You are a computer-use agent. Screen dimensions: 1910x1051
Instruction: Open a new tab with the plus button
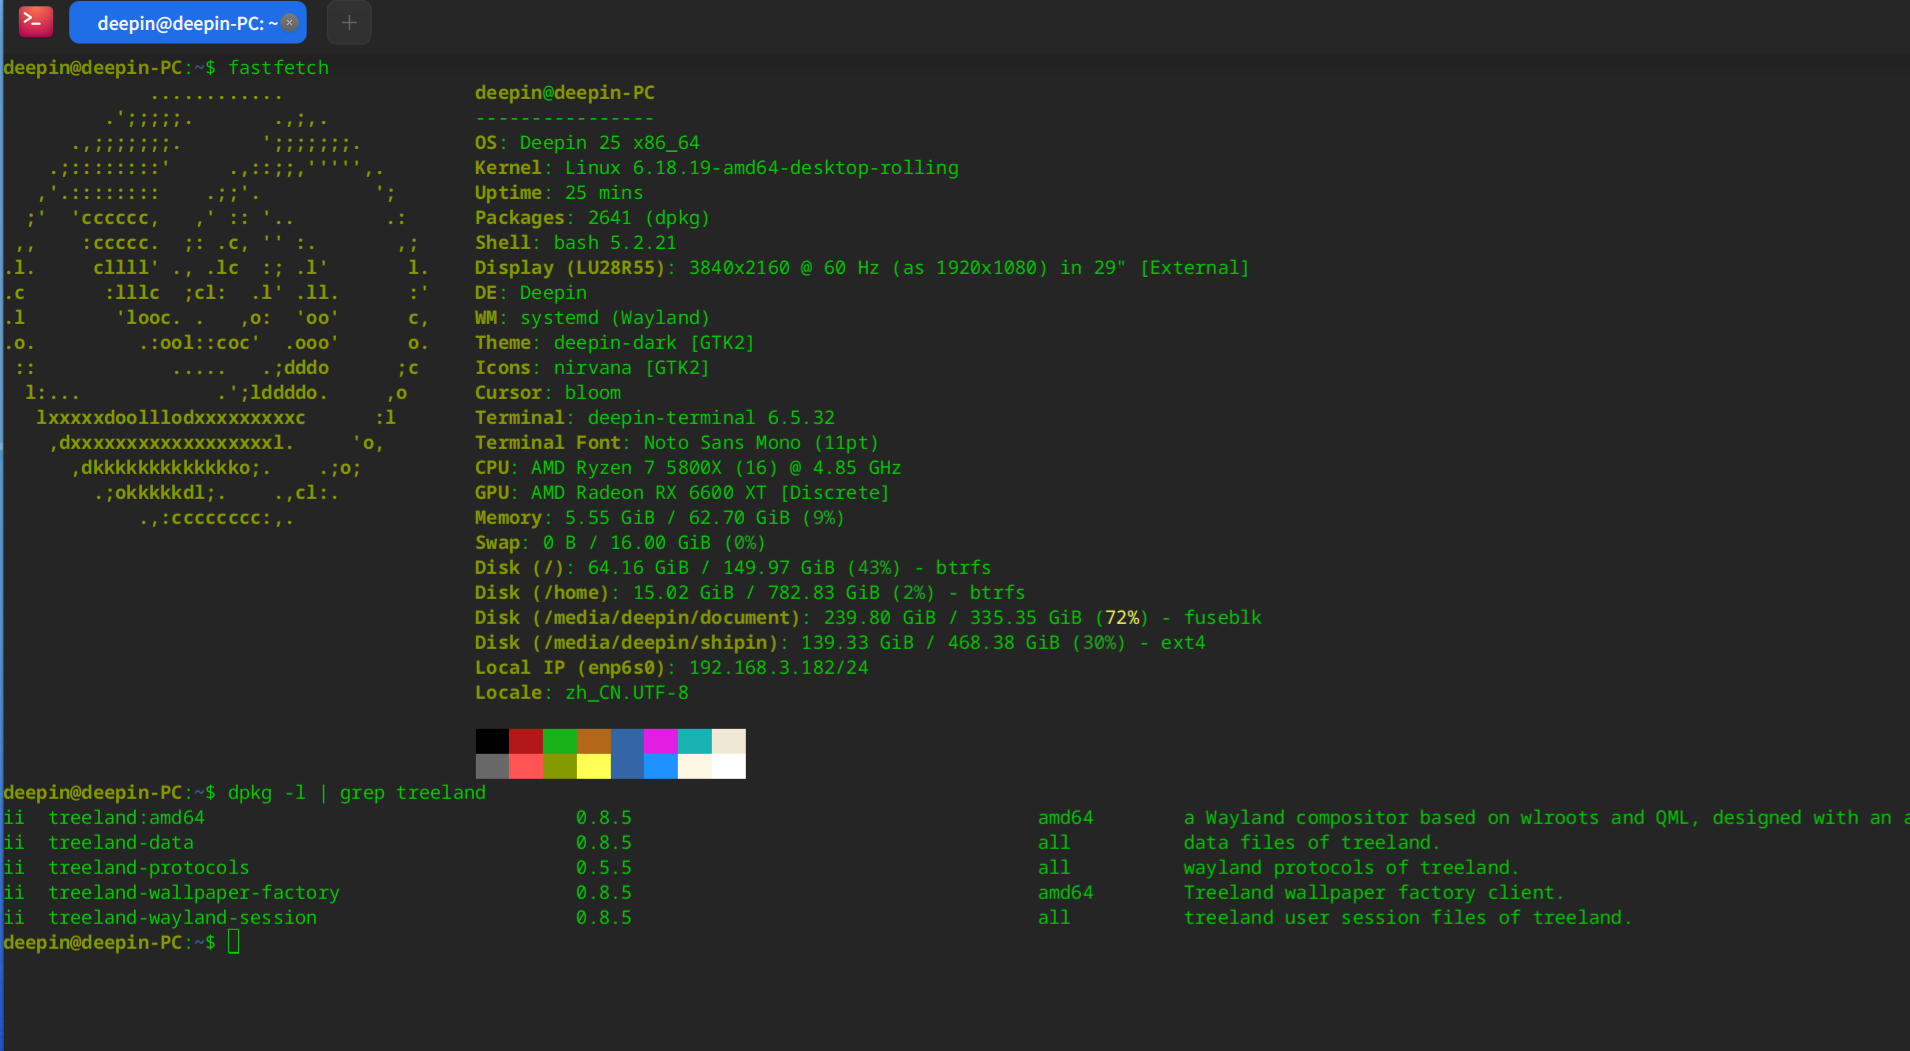pos(349,23)
